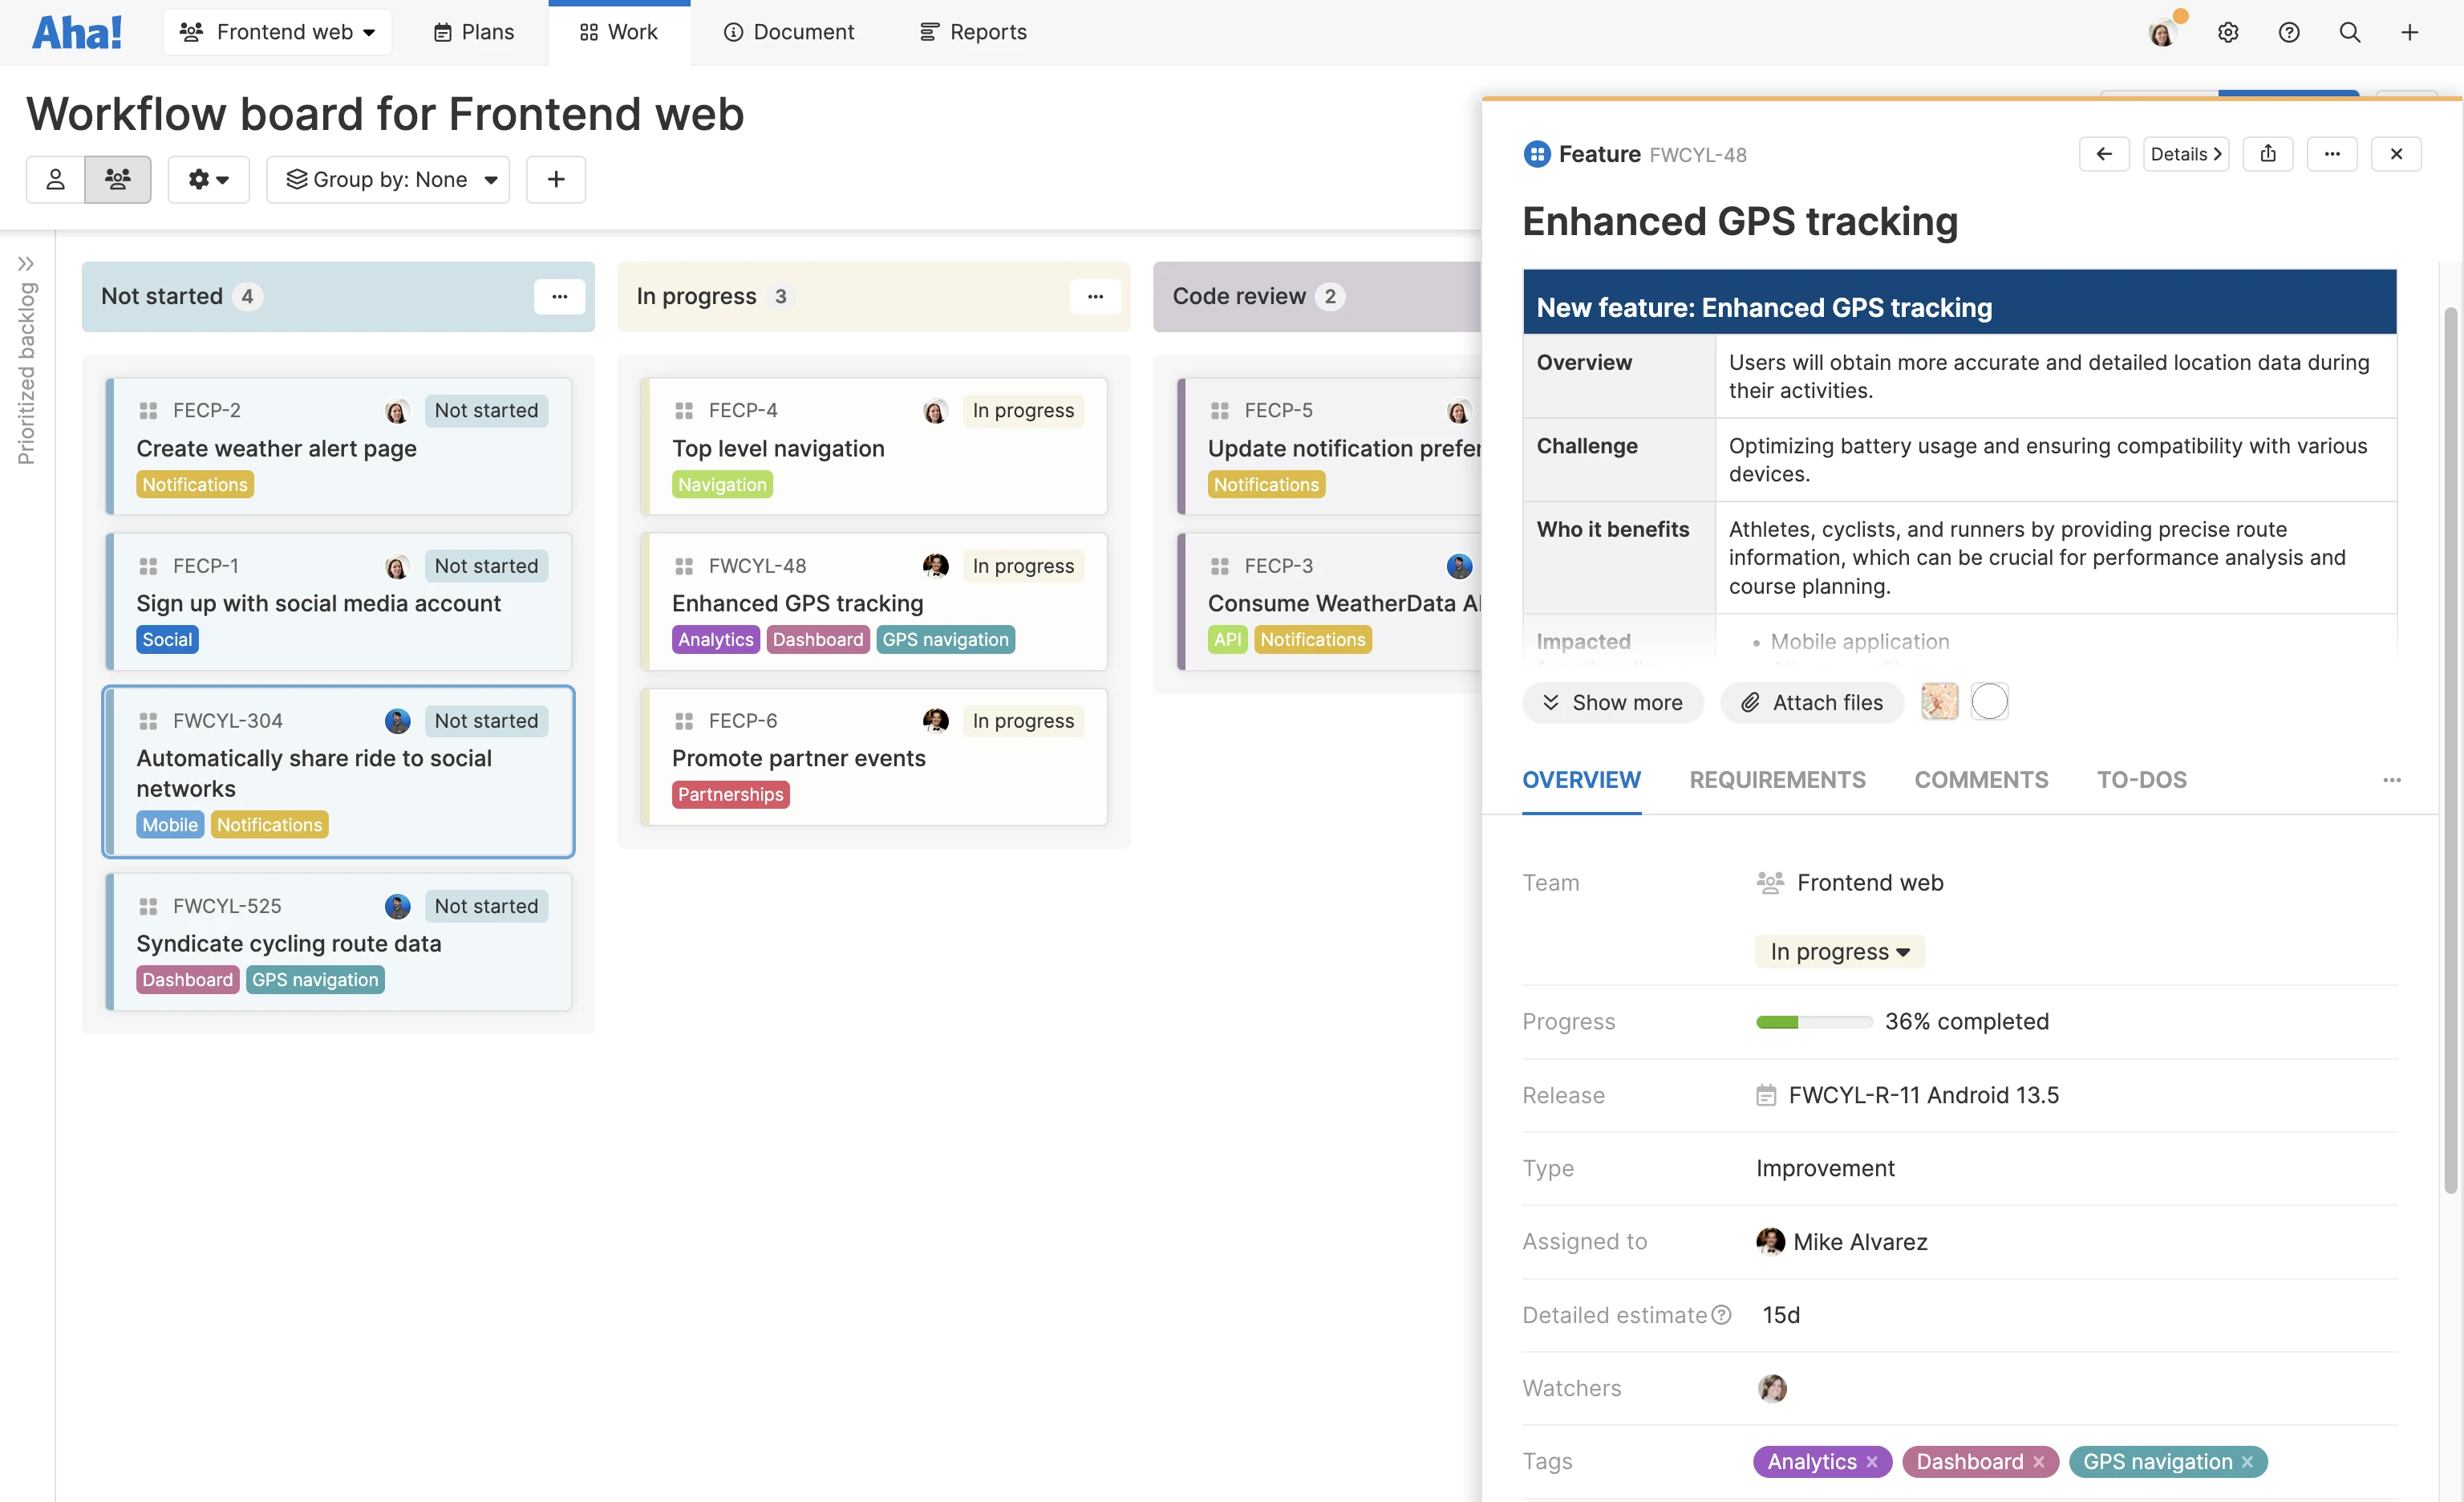The image size is (2464, 1502).
Task: Open the Group by: None dropdown
Action: [389, 179]
